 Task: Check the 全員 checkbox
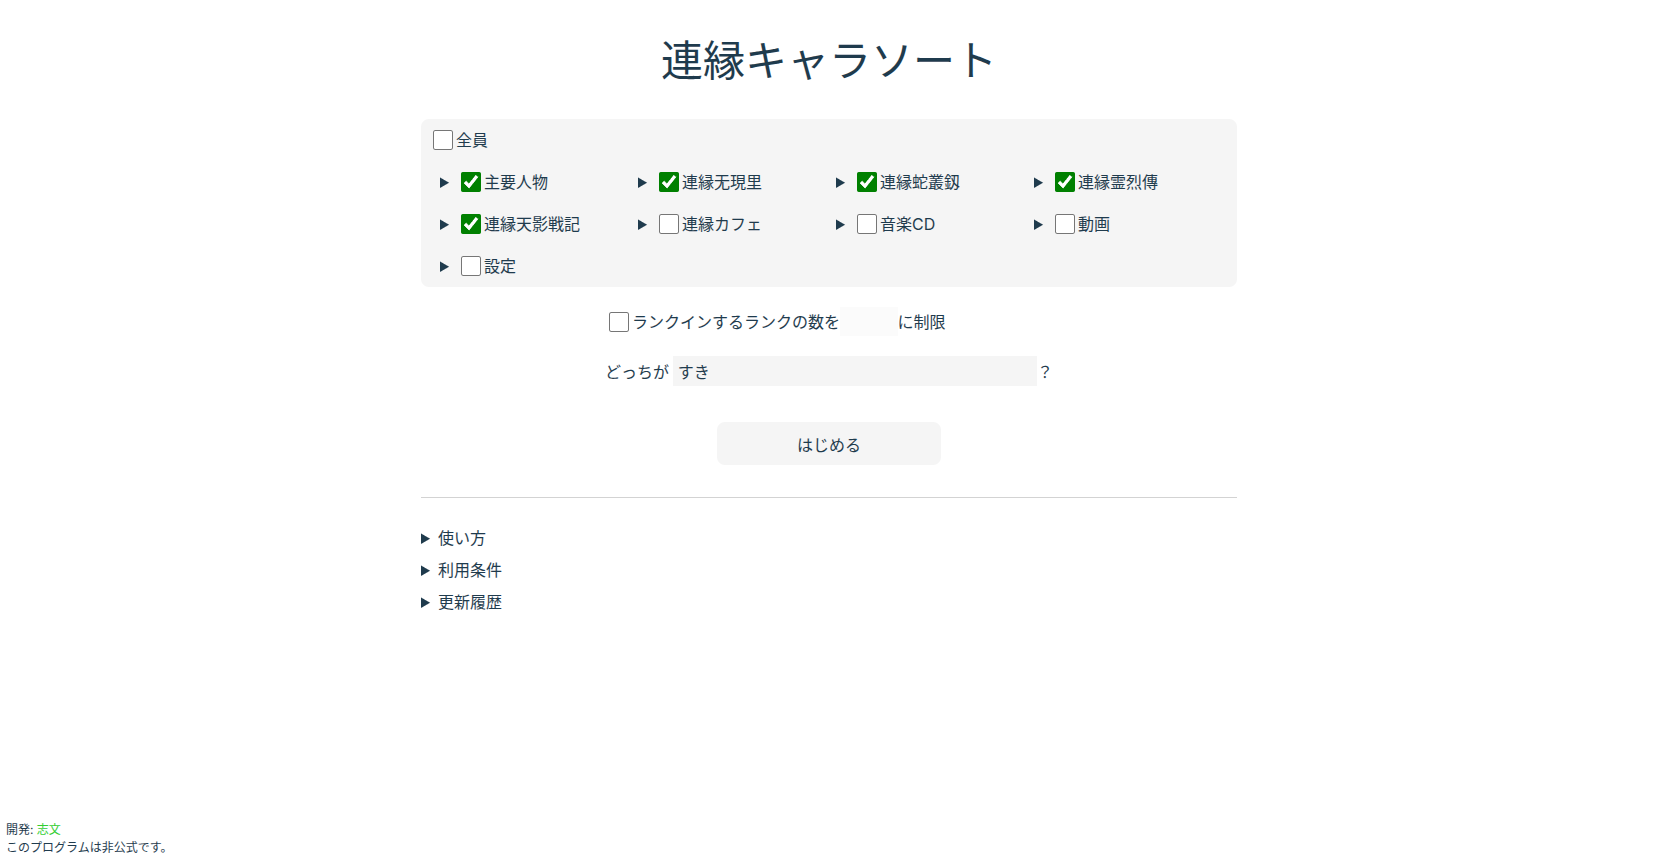pos(443,140)
